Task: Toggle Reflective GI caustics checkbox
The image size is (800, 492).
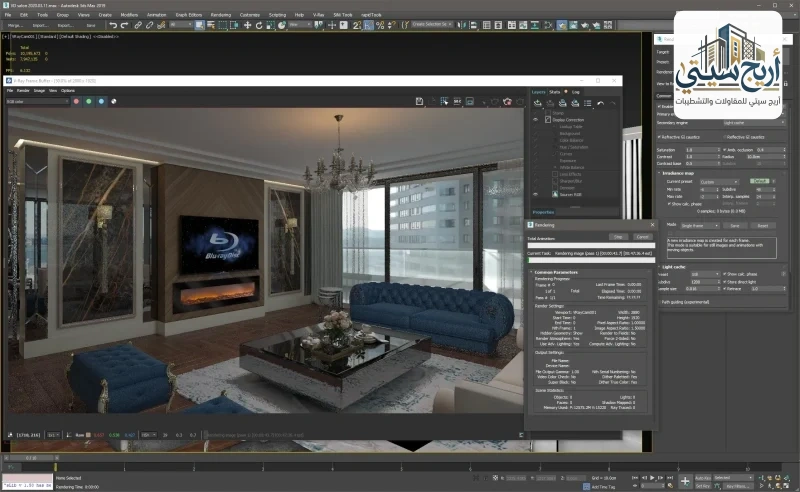Action: pos(724,137)
